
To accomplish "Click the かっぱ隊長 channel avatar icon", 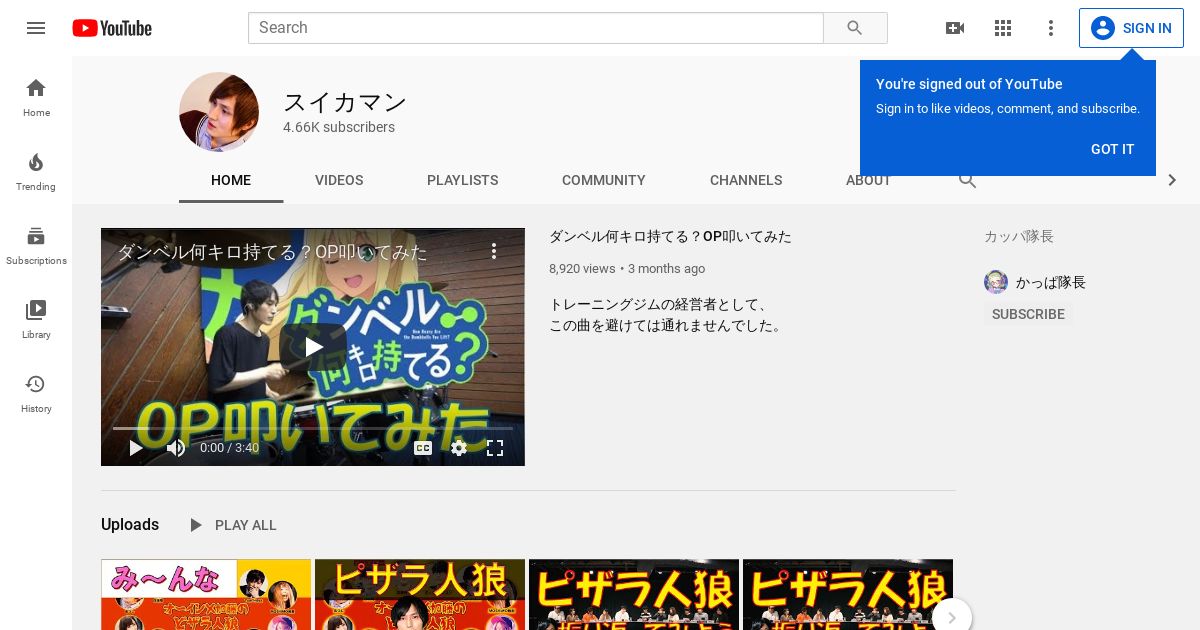I will (x=996, y=282).
